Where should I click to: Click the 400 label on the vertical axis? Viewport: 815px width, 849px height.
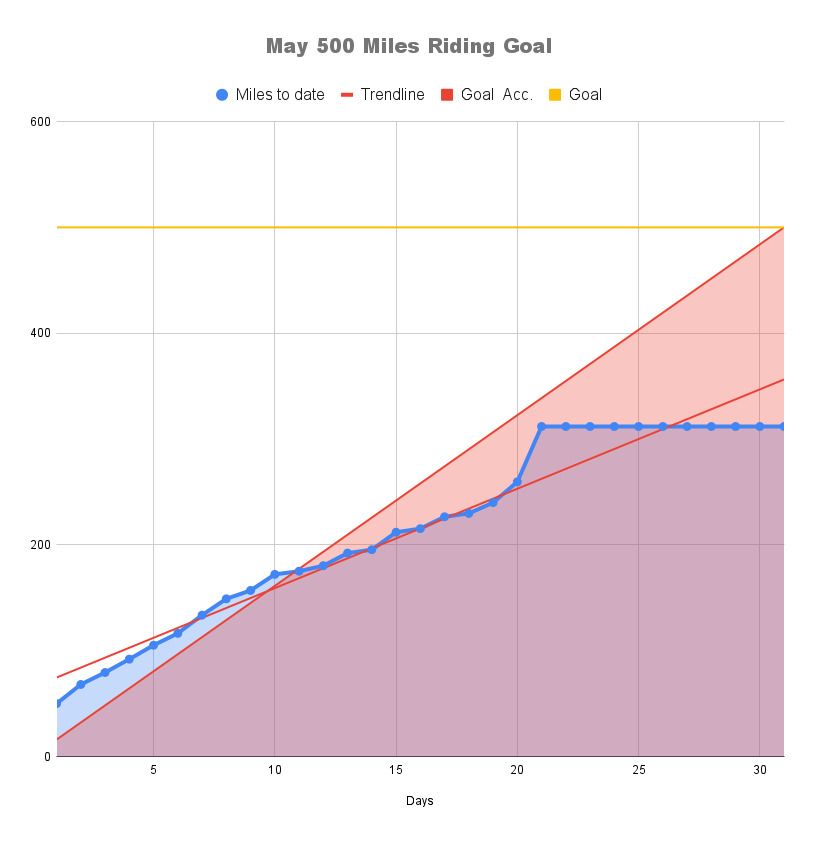[x=40, y=333]
